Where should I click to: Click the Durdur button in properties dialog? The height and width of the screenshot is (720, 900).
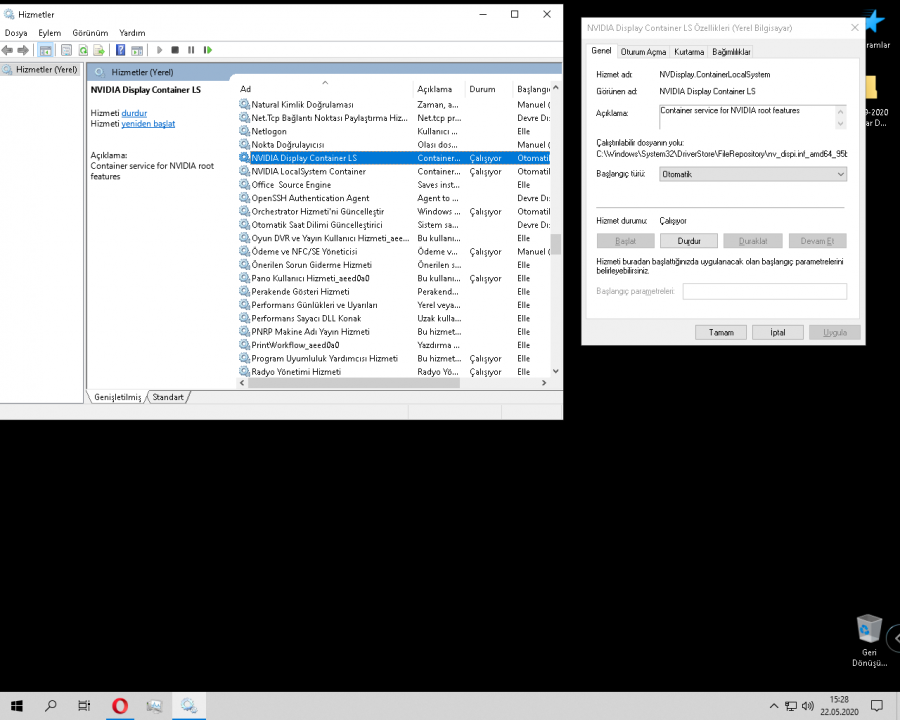click(689, 241)
